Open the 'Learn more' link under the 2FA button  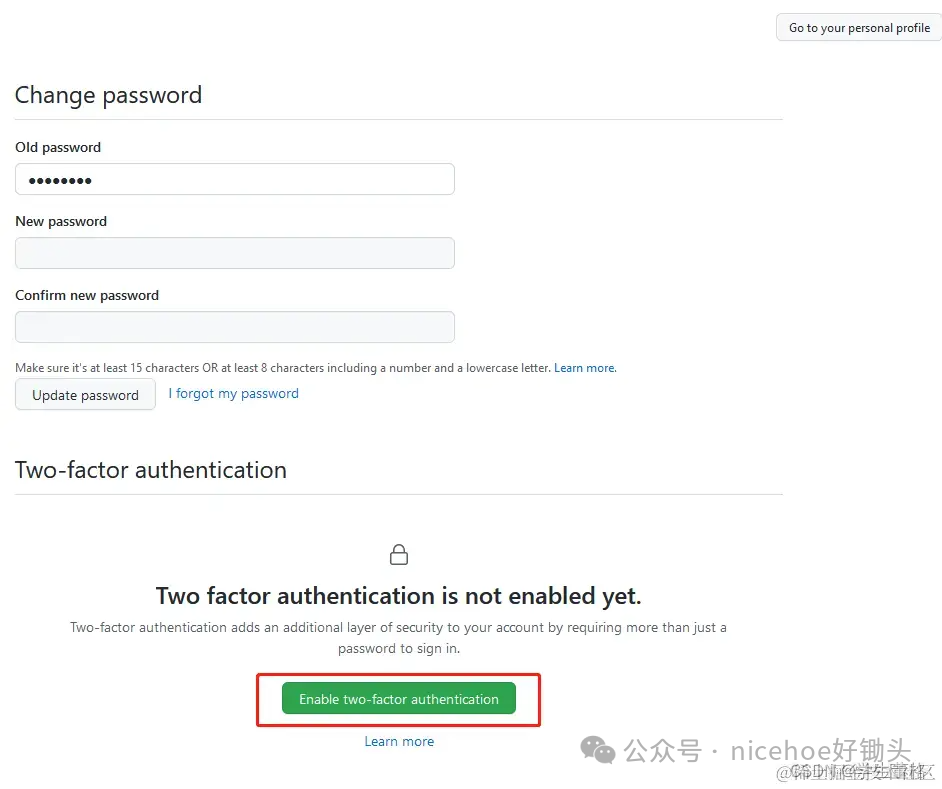point(399,741)
